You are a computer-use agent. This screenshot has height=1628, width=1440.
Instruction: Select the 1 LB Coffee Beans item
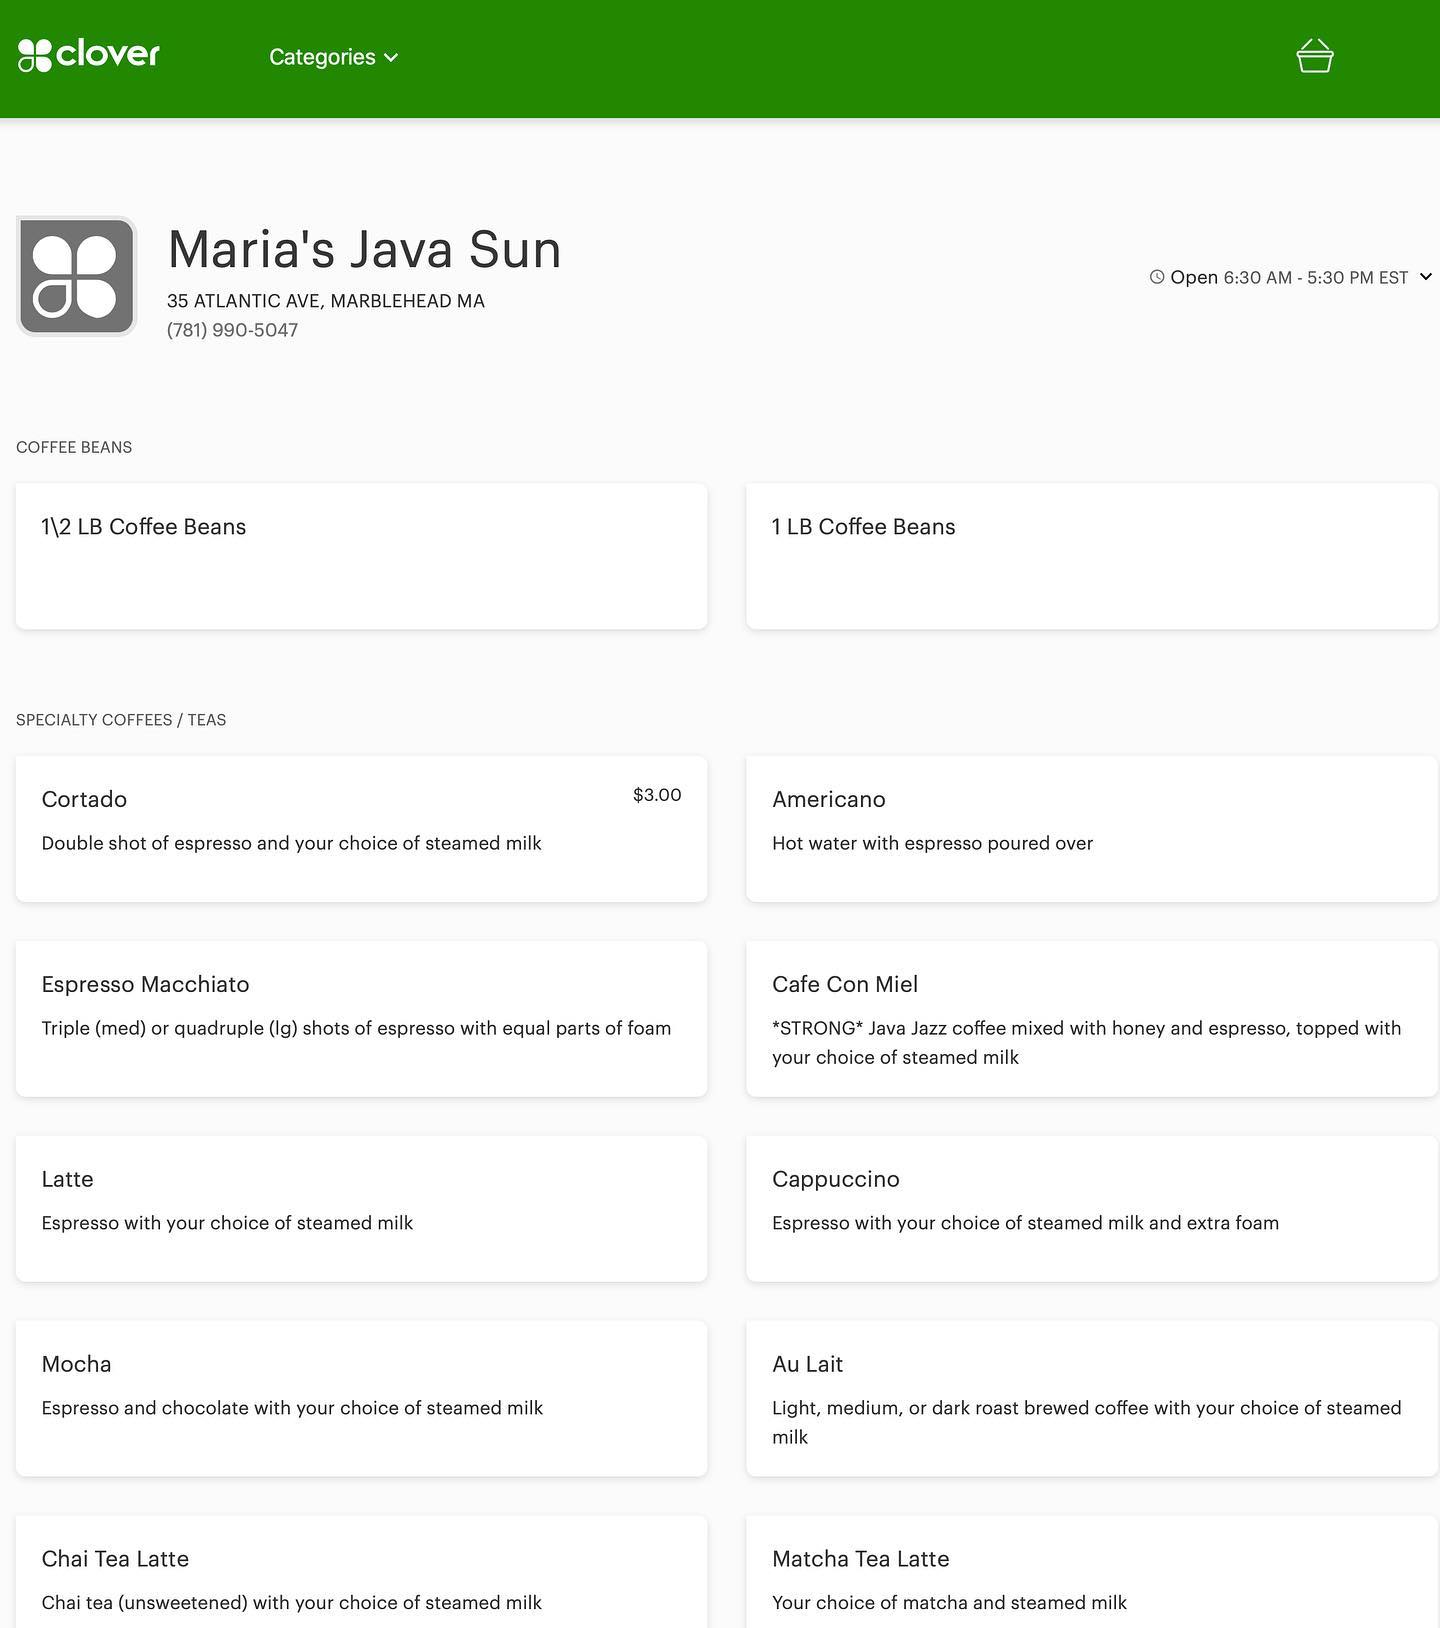pyautogui.click(x=1091, y=556)
